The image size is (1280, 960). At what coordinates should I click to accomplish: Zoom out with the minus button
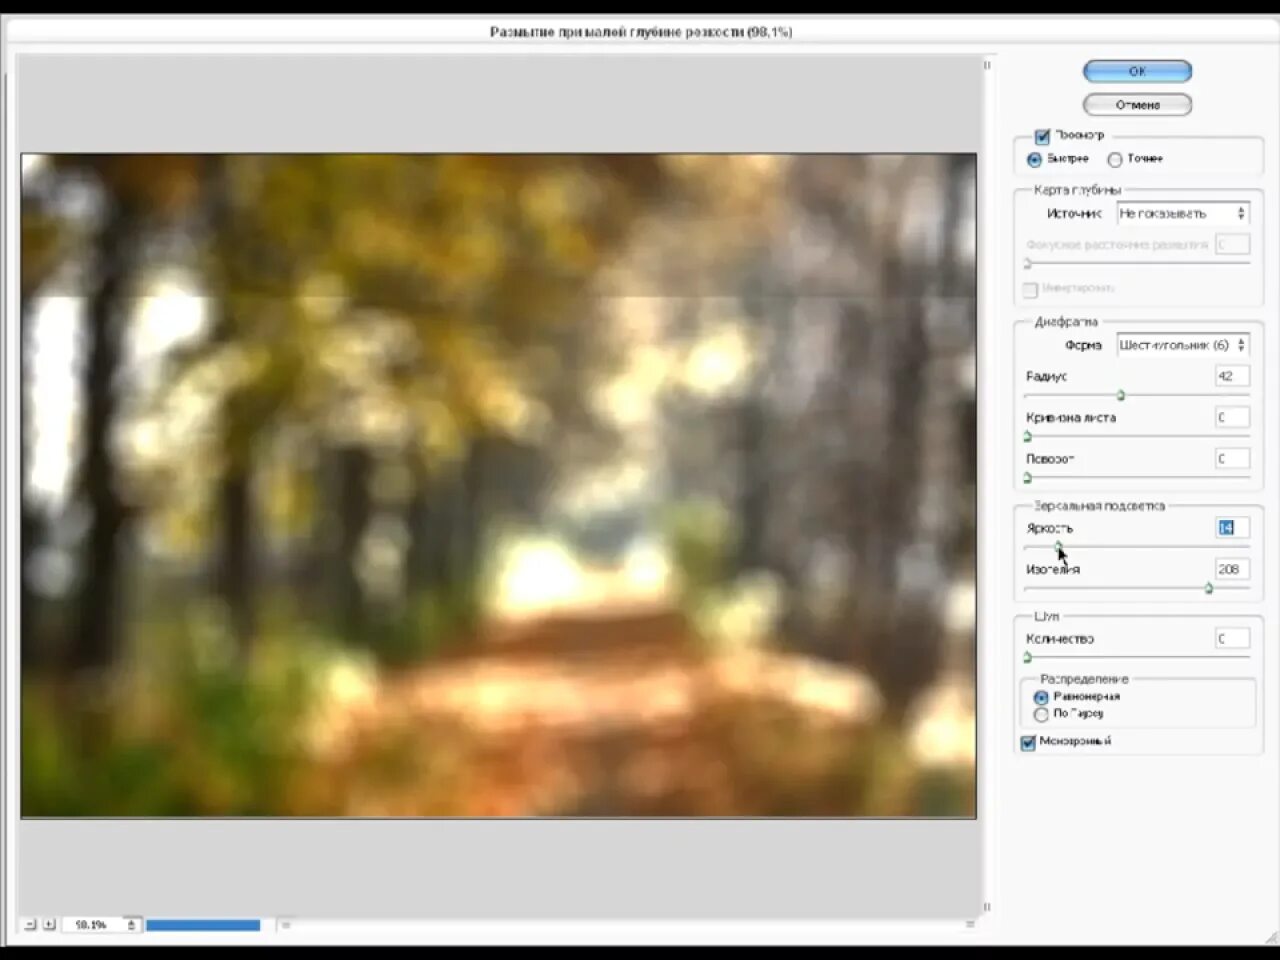[x=29, y=925]
